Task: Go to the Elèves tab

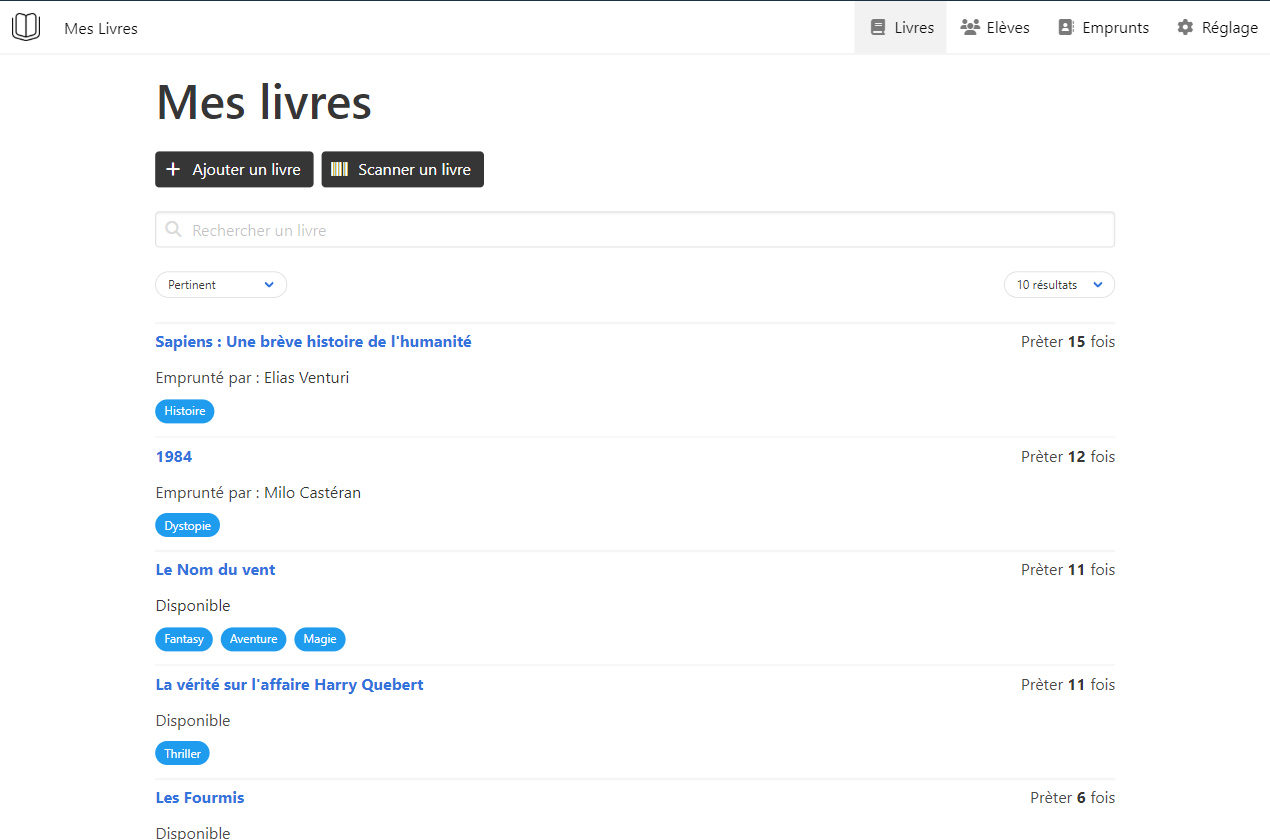Action: (995, 28)
